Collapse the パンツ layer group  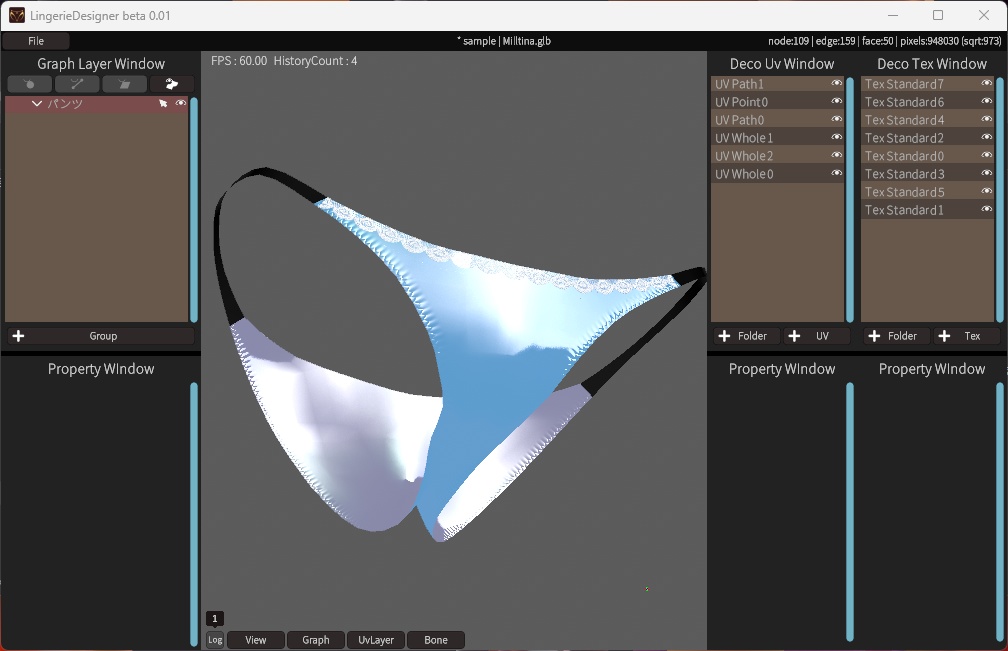tap(37, 103)
